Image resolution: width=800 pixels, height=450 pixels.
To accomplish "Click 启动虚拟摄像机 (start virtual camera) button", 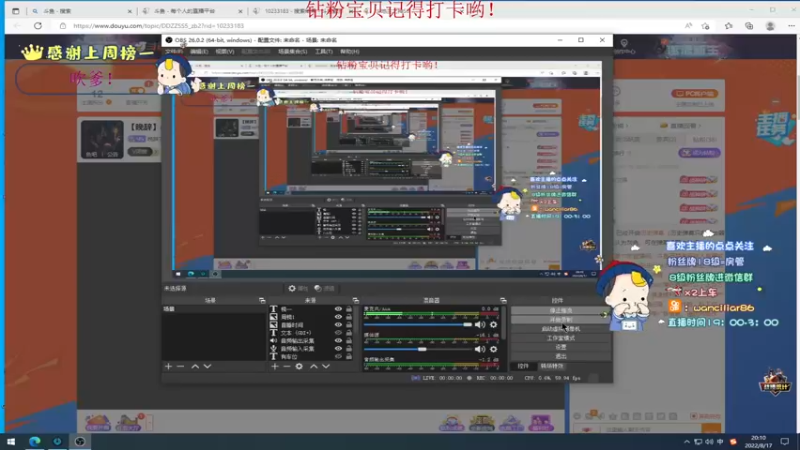I will (561, 329).
